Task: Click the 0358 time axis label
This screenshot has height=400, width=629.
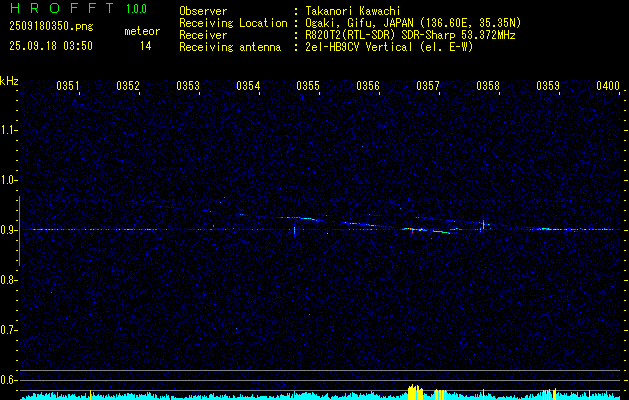Action: tap(488, 86)
